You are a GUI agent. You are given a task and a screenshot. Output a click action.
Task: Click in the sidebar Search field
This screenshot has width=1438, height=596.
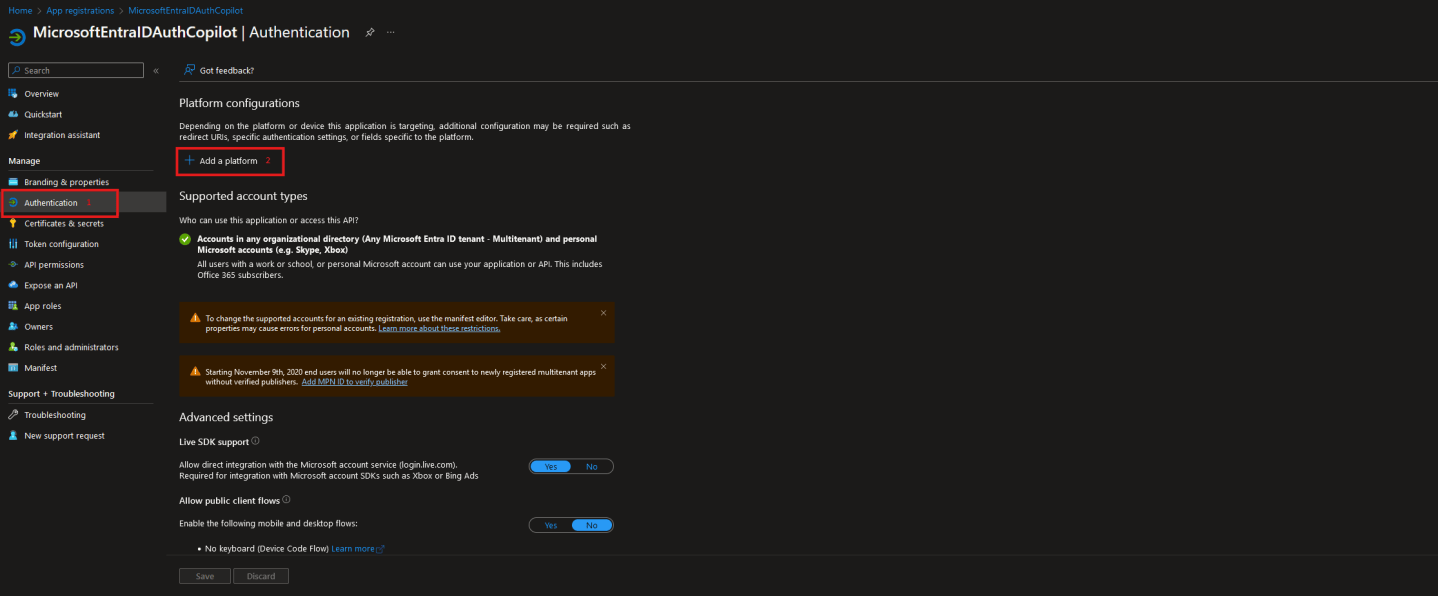[76, 71]
